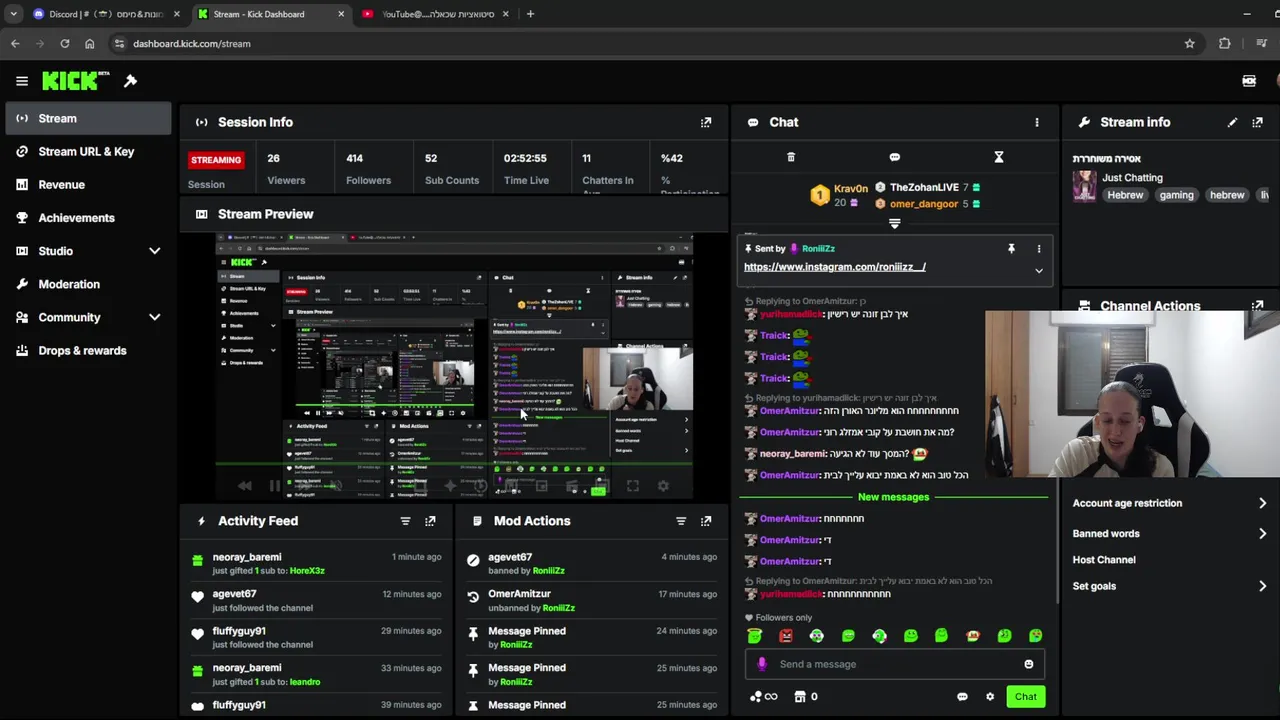Pop out the Activity Feed panel

pos(430,521)
